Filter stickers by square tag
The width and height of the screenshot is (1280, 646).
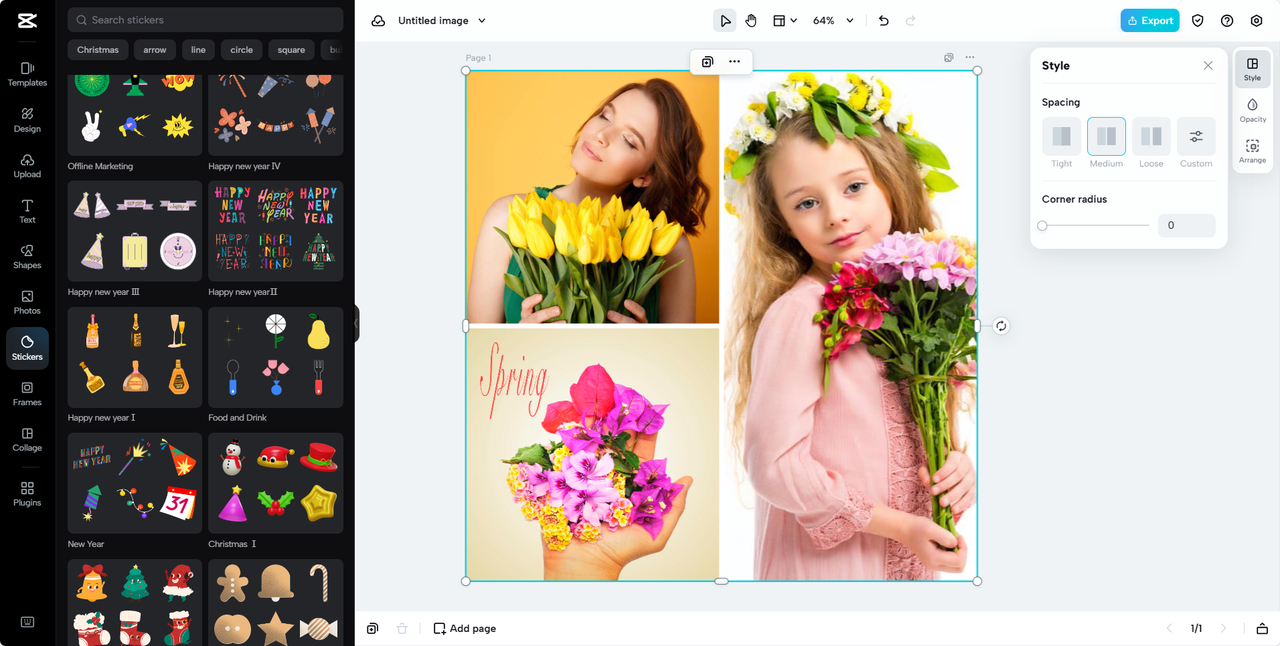[291, 50]
